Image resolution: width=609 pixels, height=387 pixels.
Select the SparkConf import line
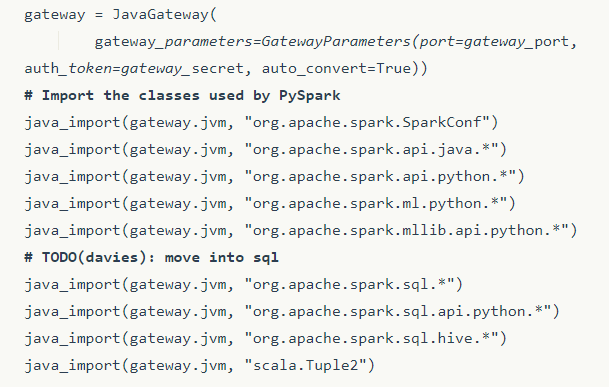click(261, 123)
